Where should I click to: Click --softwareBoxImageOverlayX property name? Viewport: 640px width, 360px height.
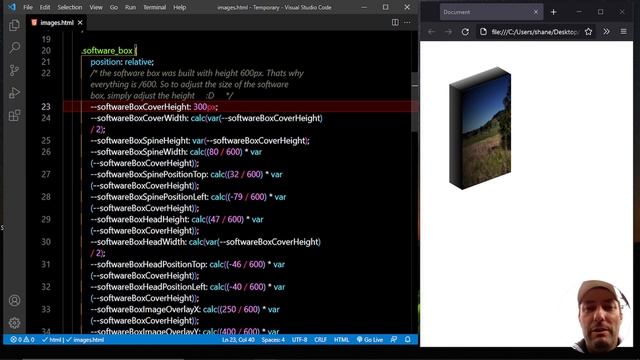(x=145, y=309)
